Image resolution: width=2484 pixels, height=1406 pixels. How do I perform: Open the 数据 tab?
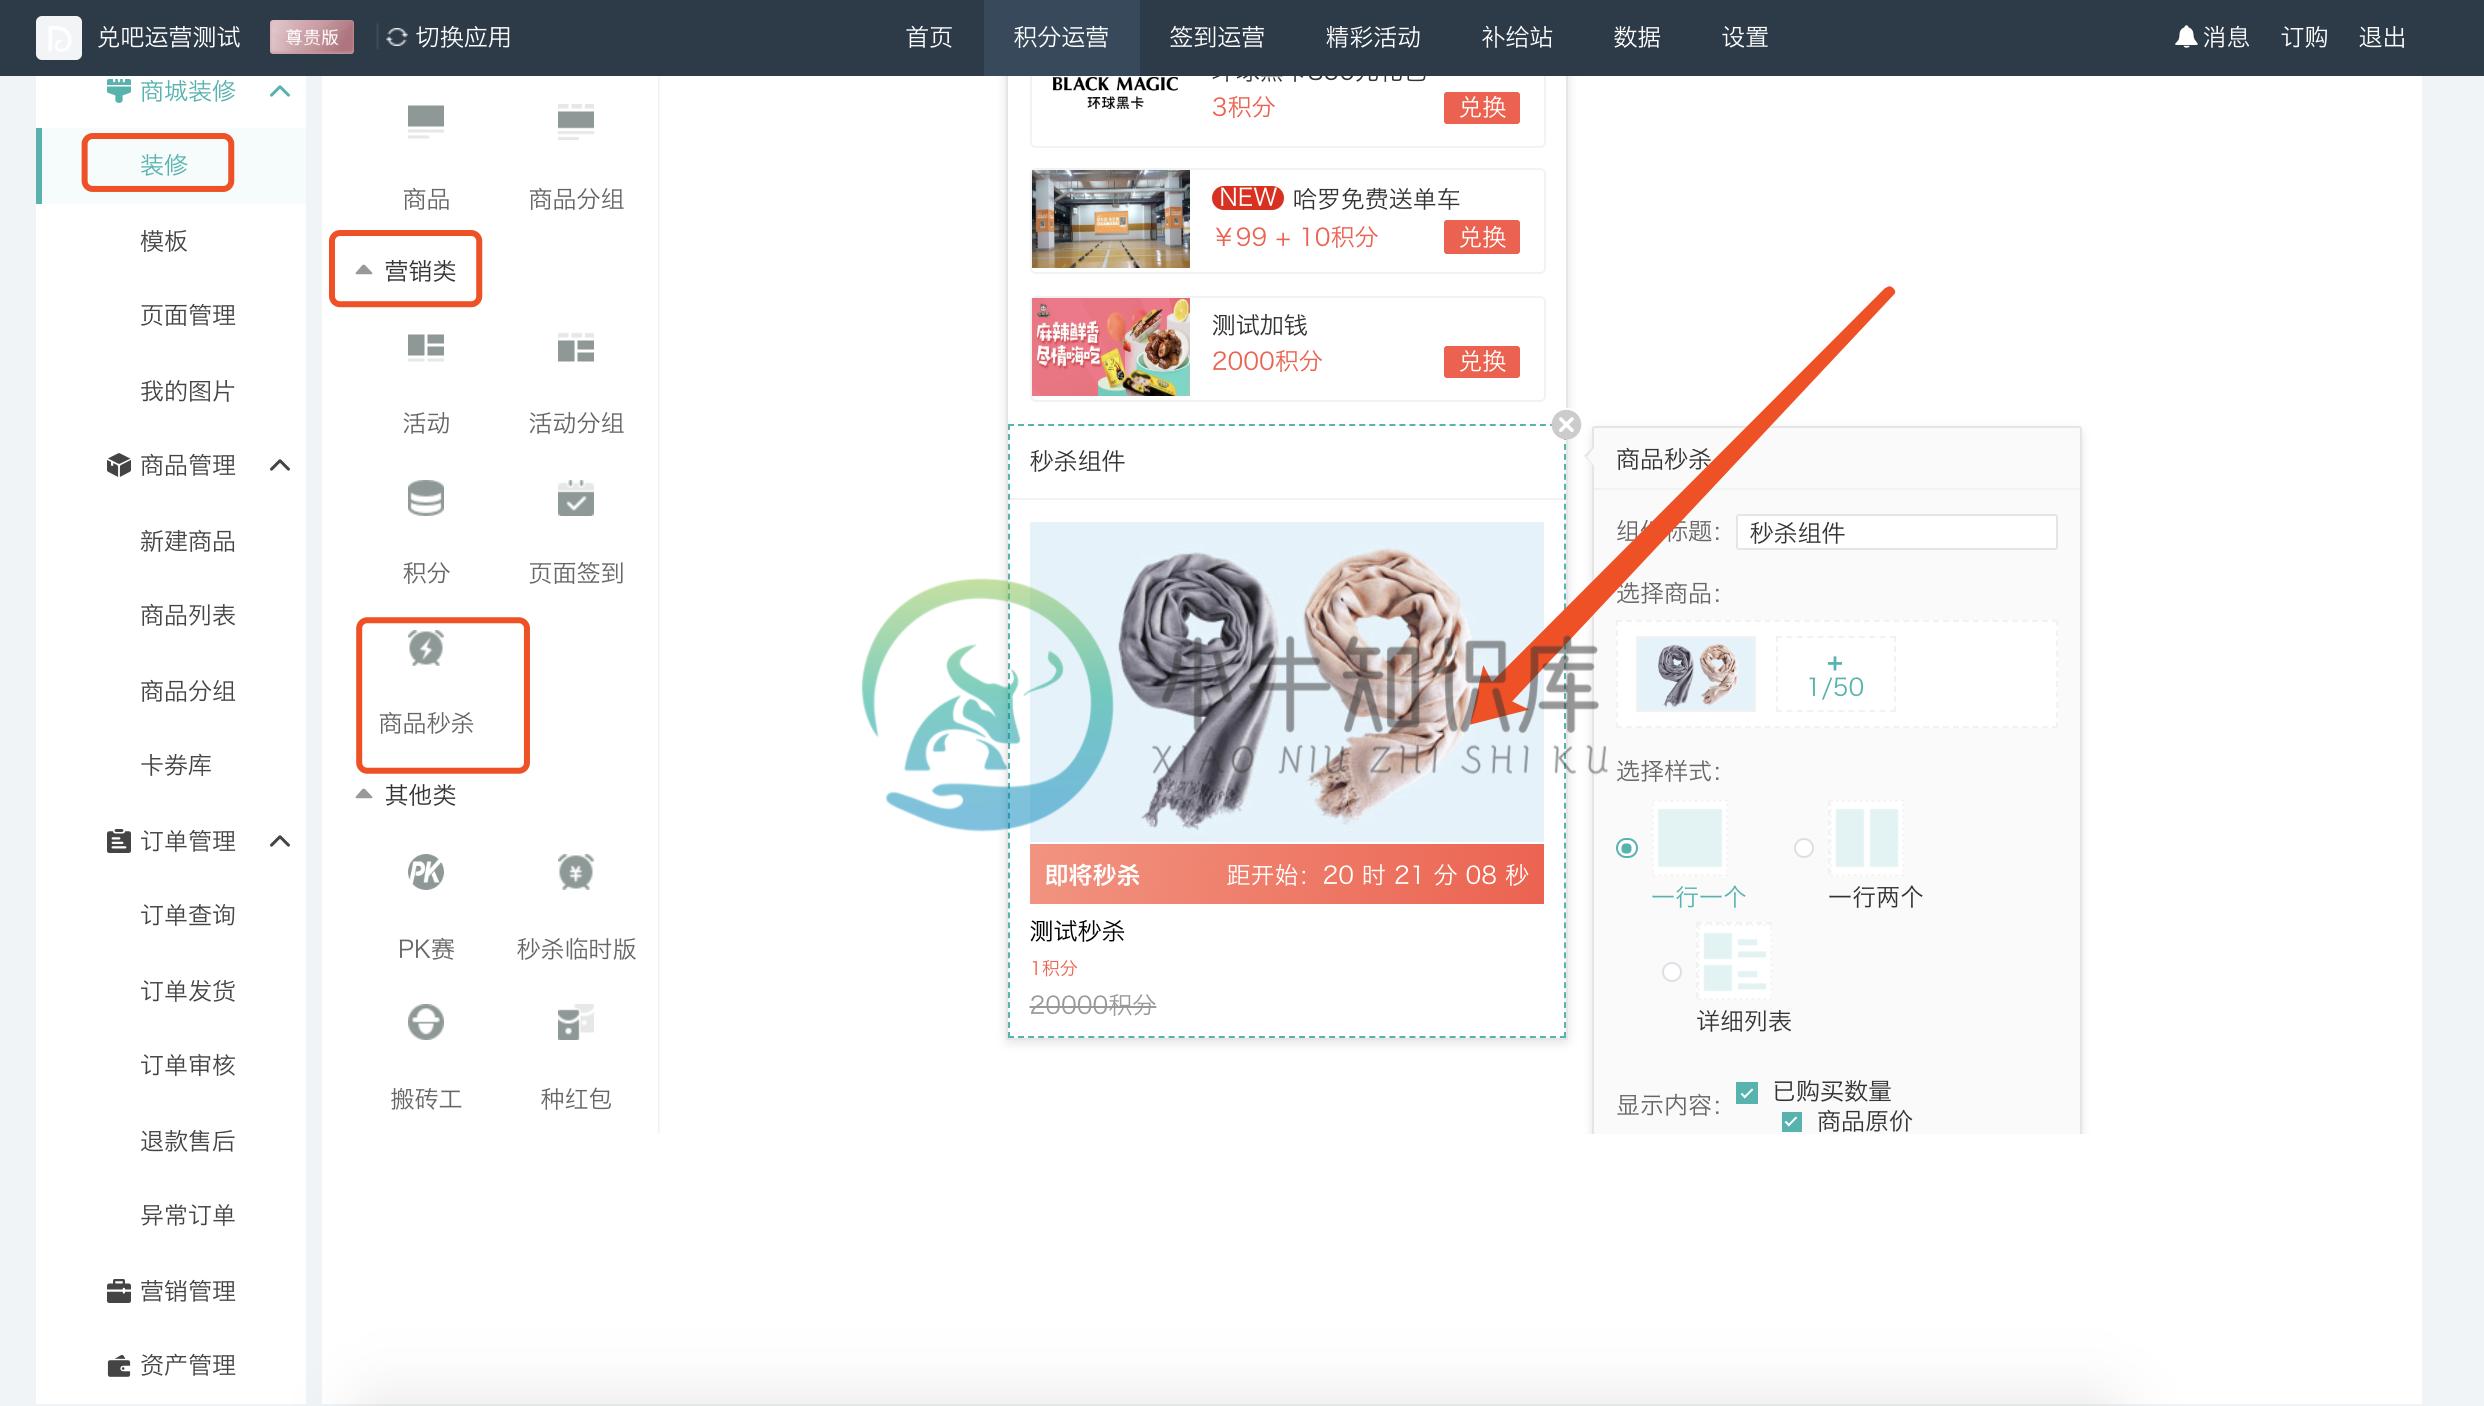[1637, 37]
